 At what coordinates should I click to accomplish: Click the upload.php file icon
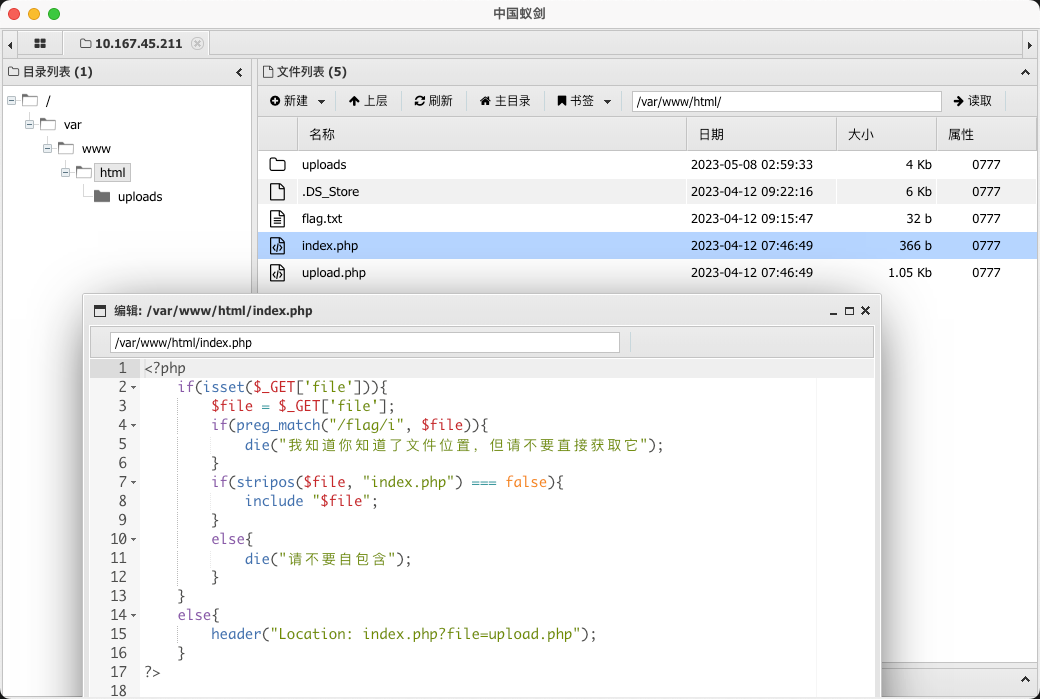[278, 272]
